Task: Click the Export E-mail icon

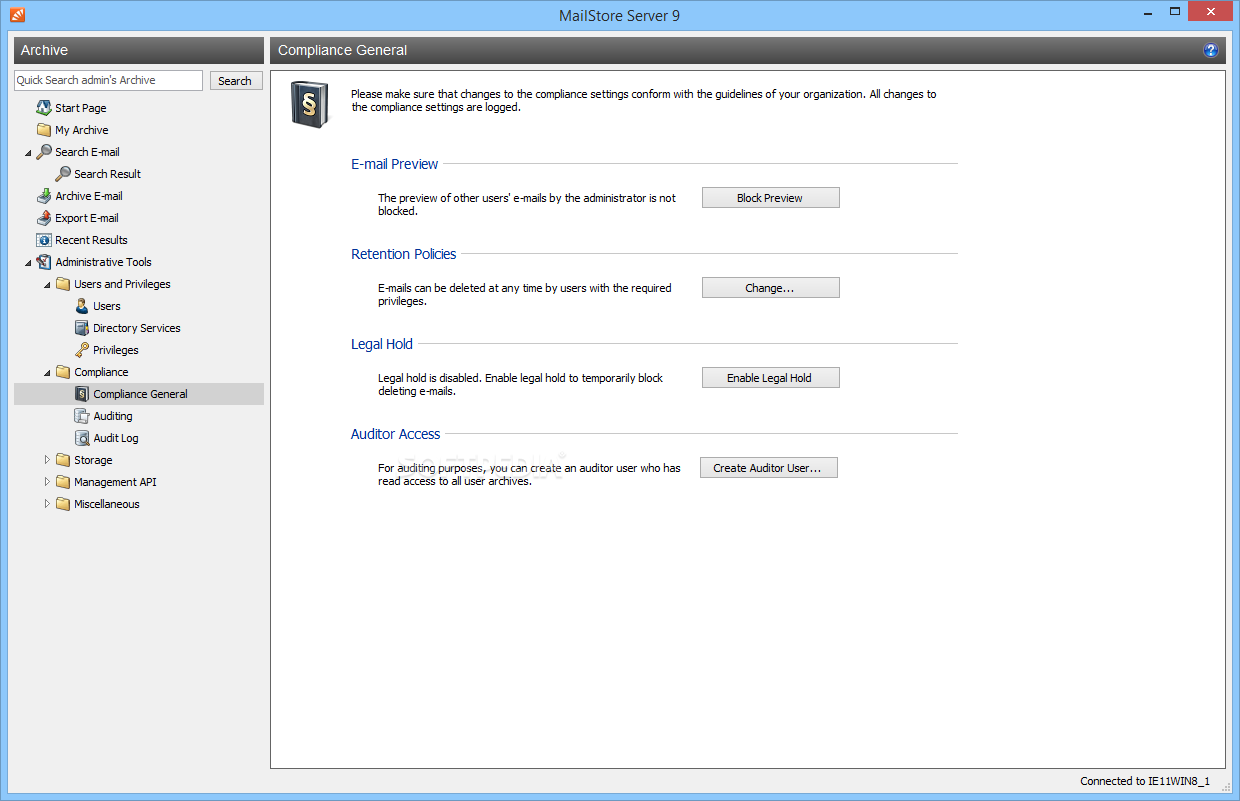Action: [44, 218]
